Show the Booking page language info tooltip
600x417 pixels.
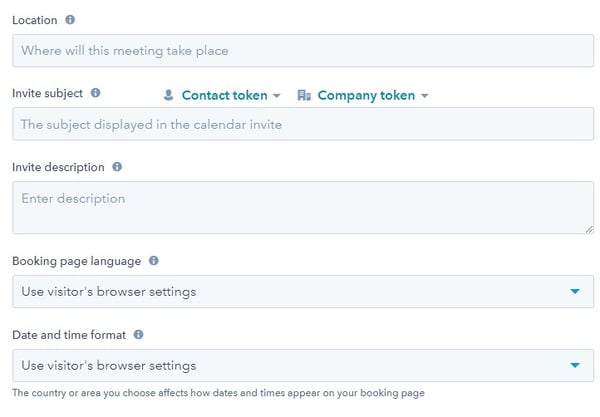(x=154, y=260)
